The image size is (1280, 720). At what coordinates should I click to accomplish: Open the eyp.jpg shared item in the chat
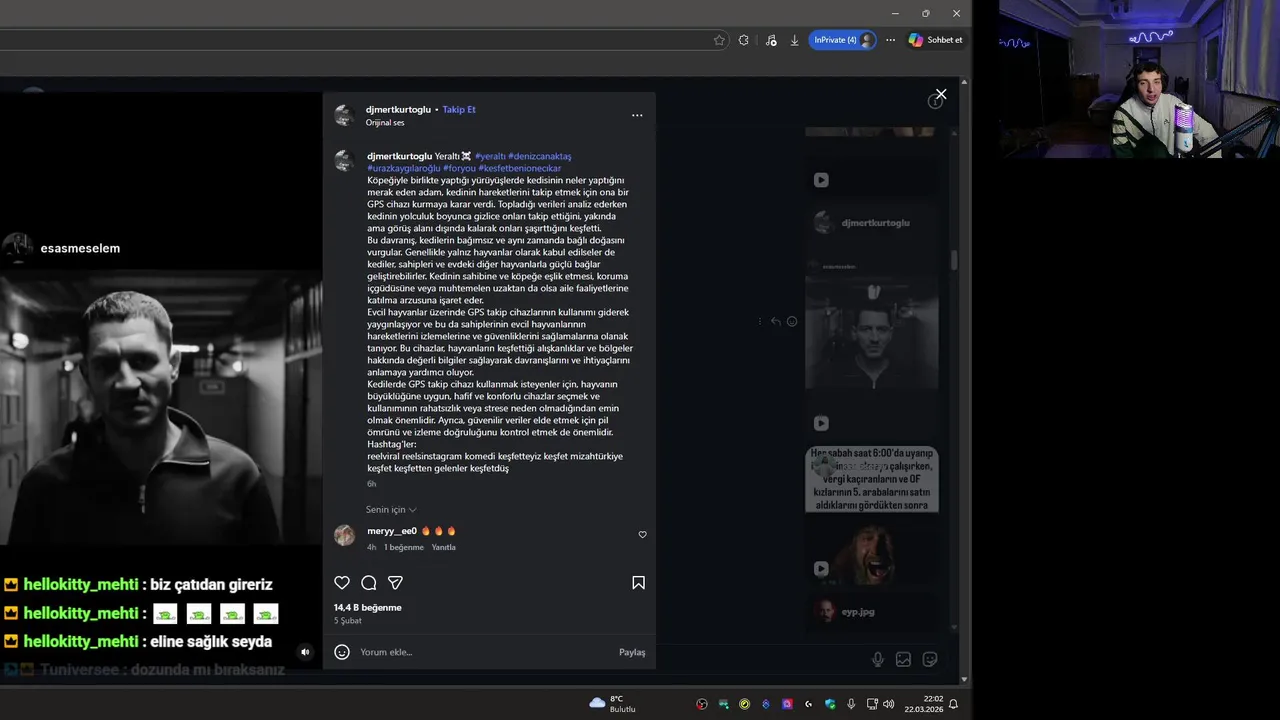[x=872, y=611]
